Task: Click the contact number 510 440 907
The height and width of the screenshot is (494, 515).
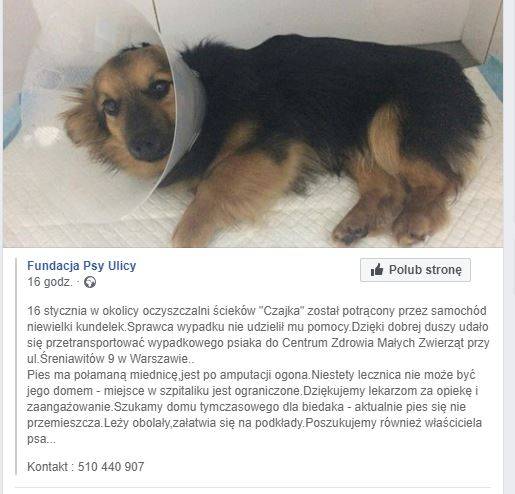Action: pos(111,466)
